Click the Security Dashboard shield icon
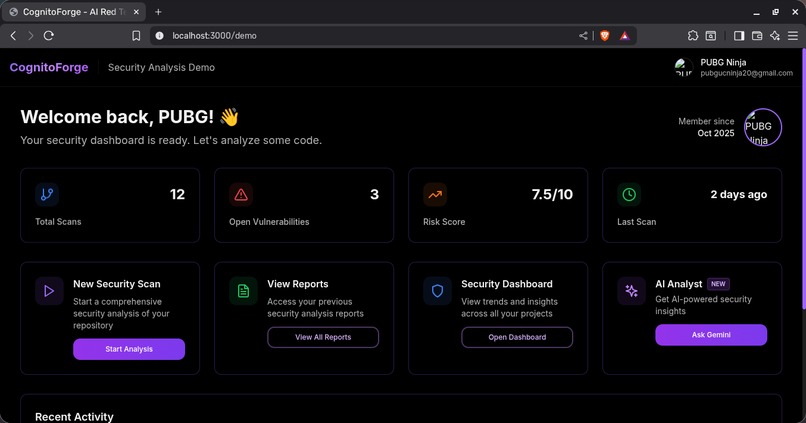This screenshot has width=806, height=423. point(437,291)
